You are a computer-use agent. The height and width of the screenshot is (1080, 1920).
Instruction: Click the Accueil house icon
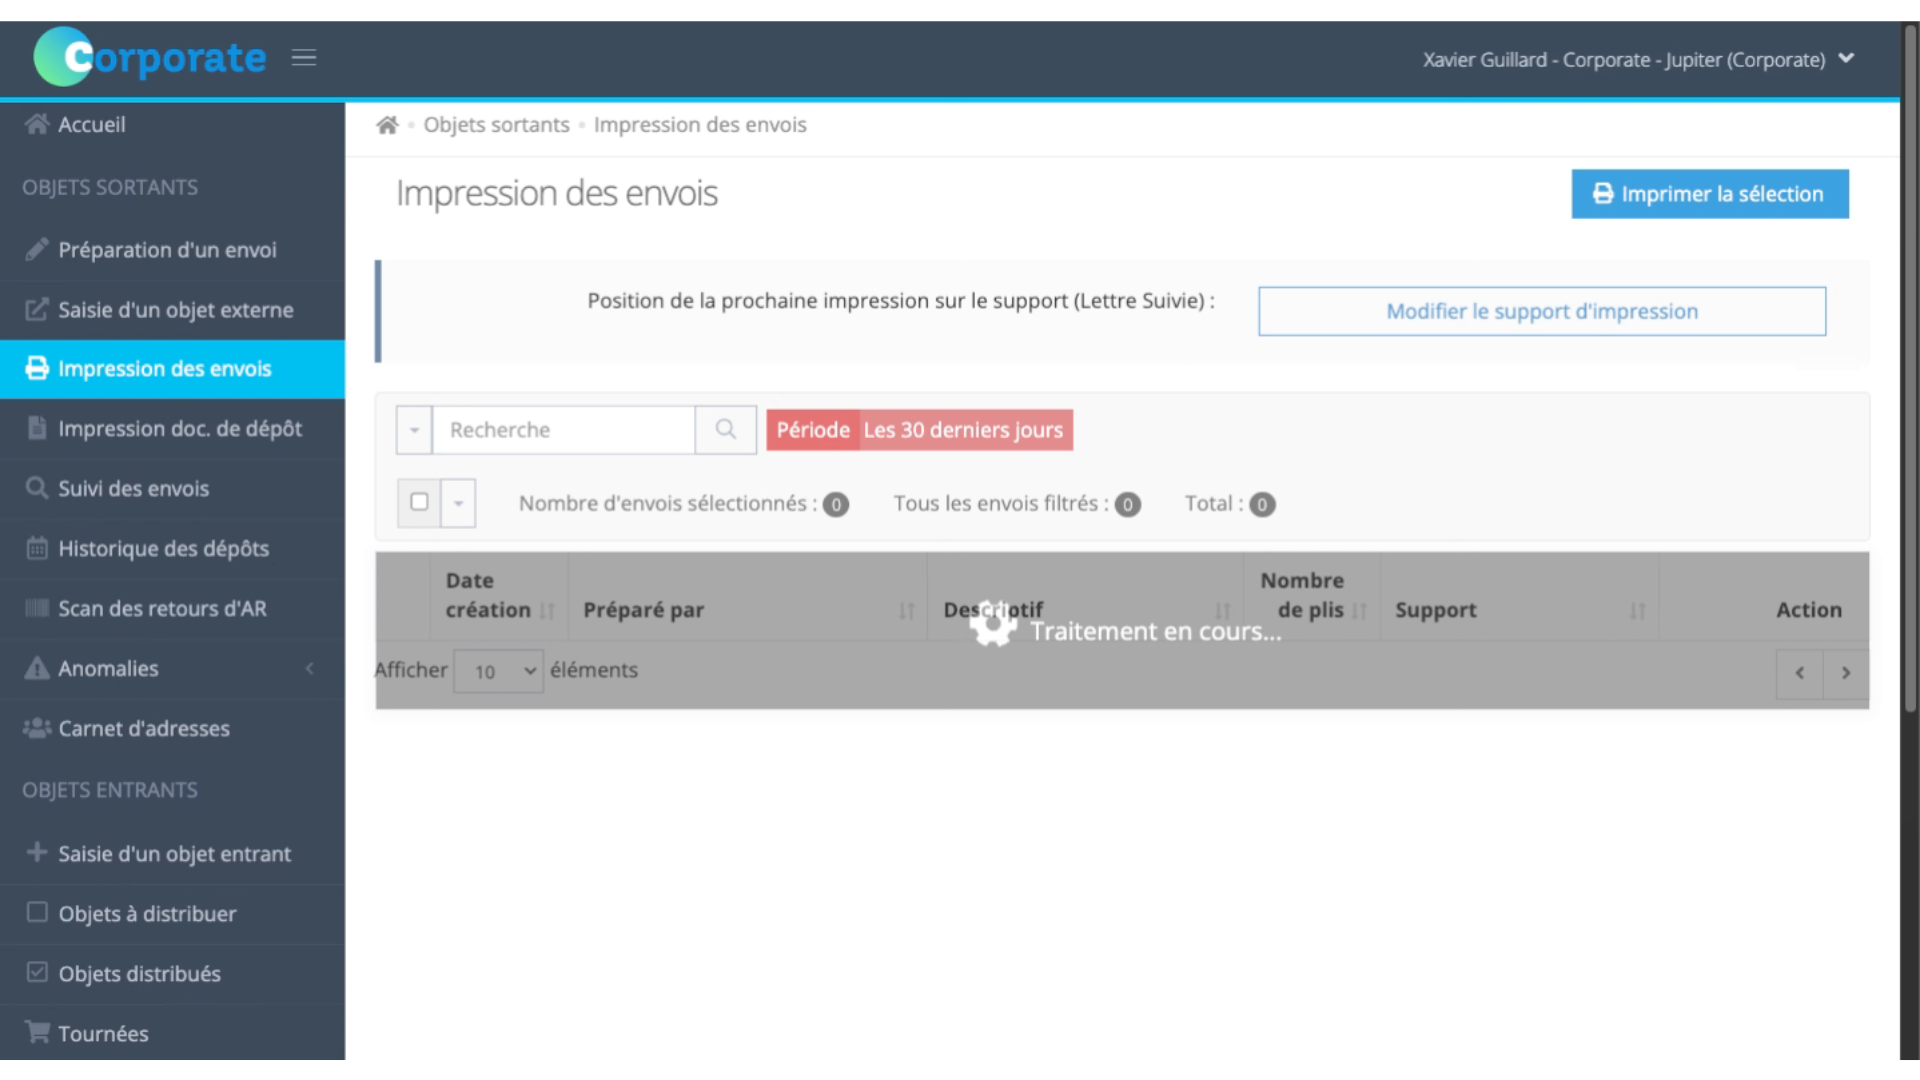point(37,124)
